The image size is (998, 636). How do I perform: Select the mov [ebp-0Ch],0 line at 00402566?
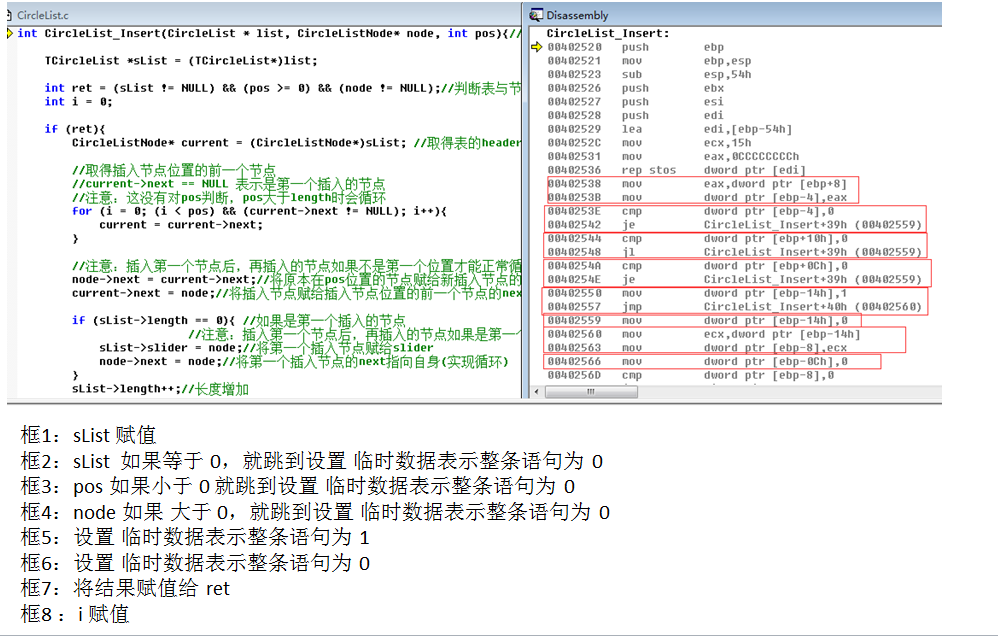(698, 362)
